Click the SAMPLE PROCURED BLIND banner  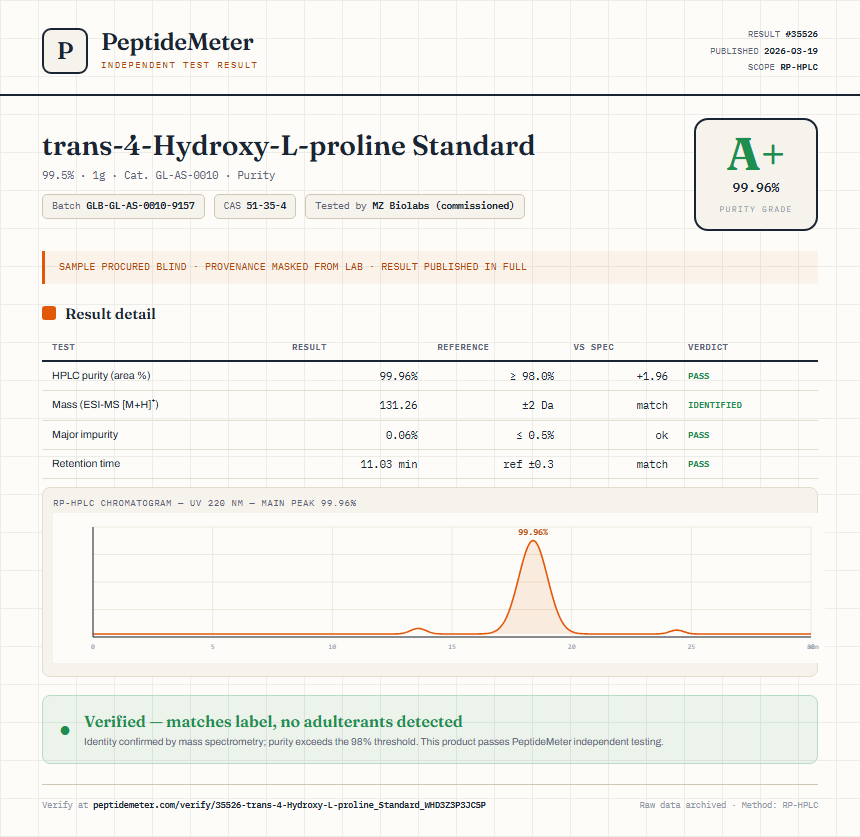click(430, 267)
